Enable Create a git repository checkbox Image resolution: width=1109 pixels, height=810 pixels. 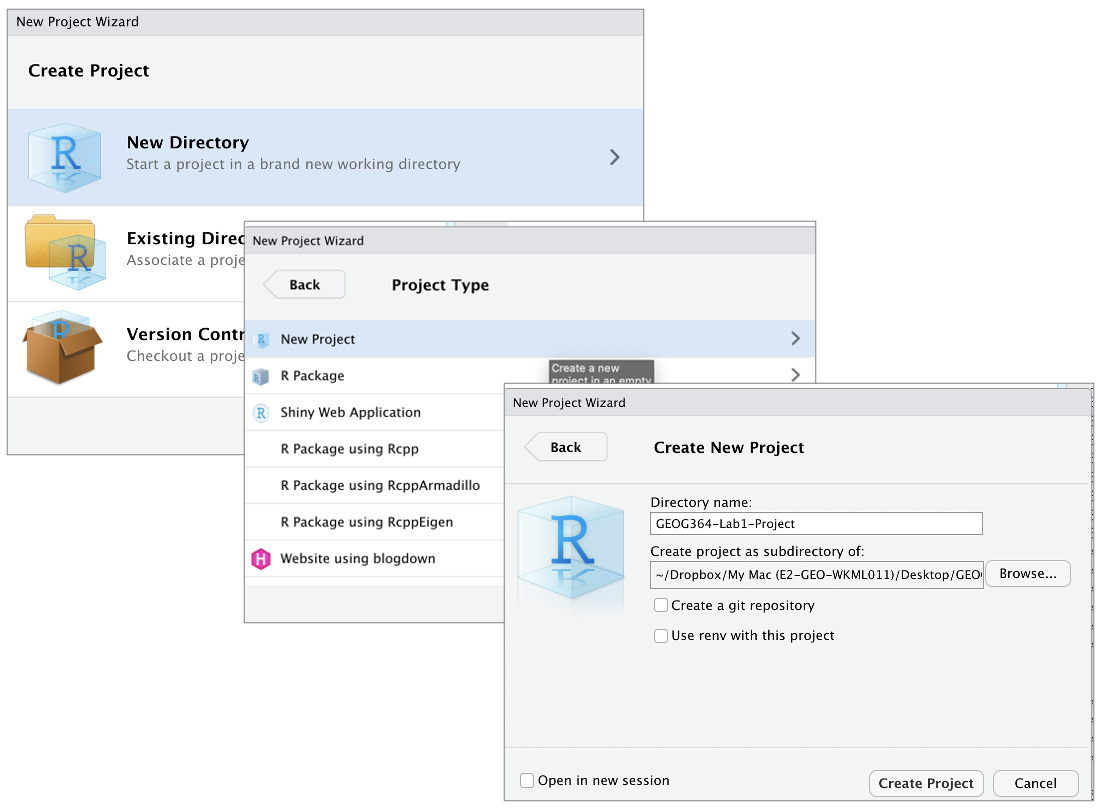[x=661, y=606]
